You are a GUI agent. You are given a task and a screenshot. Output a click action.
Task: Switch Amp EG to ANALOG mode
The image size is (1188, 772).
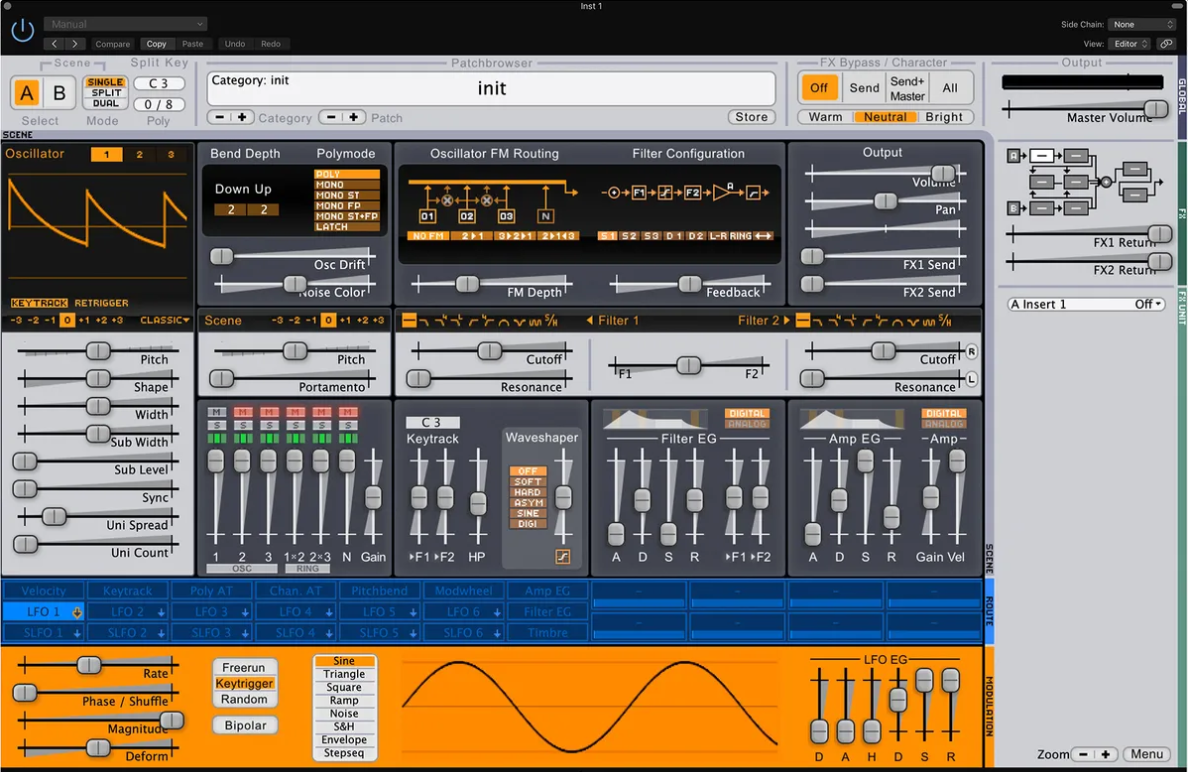[x=943, y=424]
